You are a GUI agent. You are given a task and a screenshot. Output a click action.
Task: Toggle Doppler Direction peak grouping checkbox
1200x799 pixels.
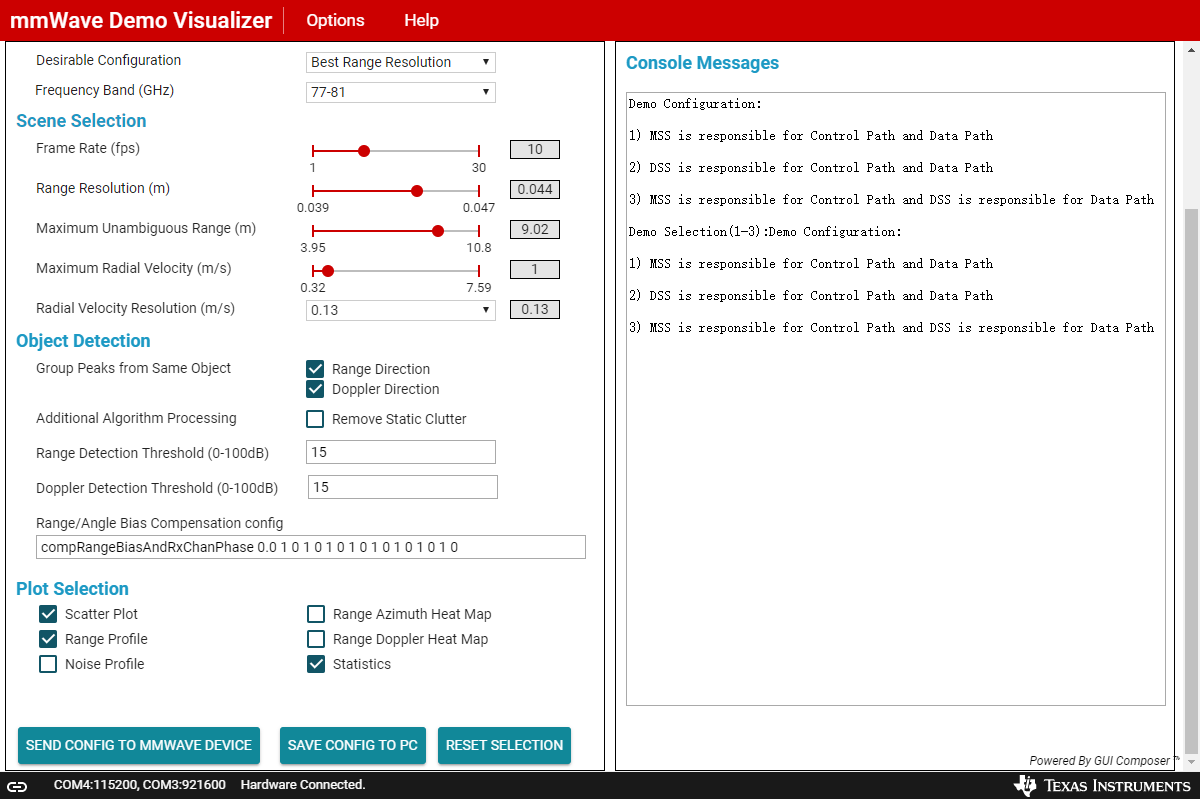[x=315, y=389]
